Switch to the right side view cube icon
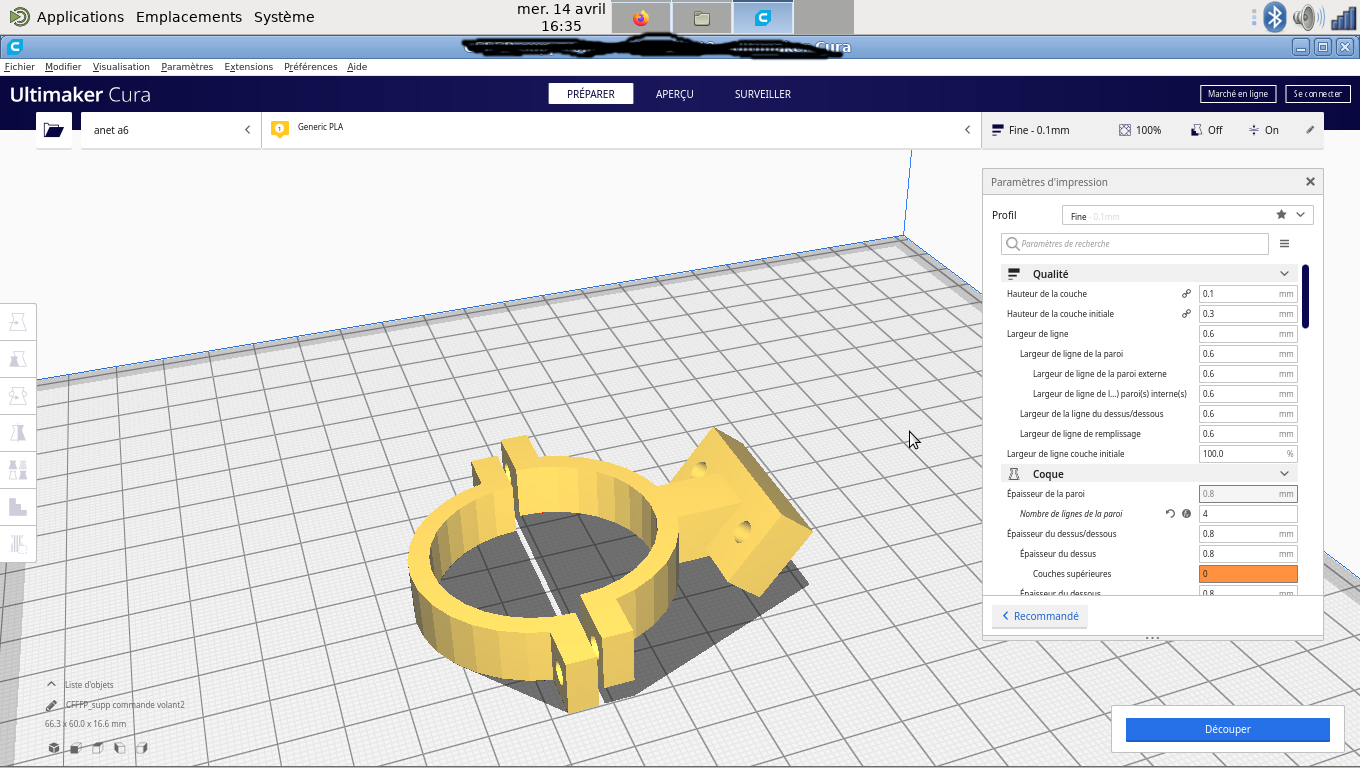 pos(142,748)
